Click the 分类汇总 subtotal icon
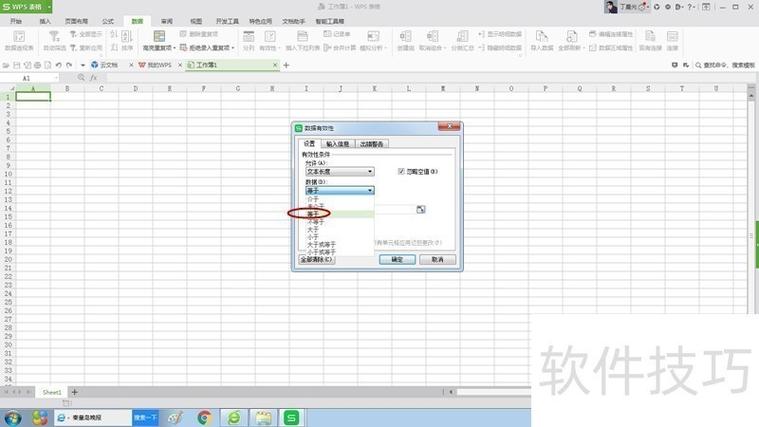Viewport: 759px width, 427px height. (x=462, y=37)
